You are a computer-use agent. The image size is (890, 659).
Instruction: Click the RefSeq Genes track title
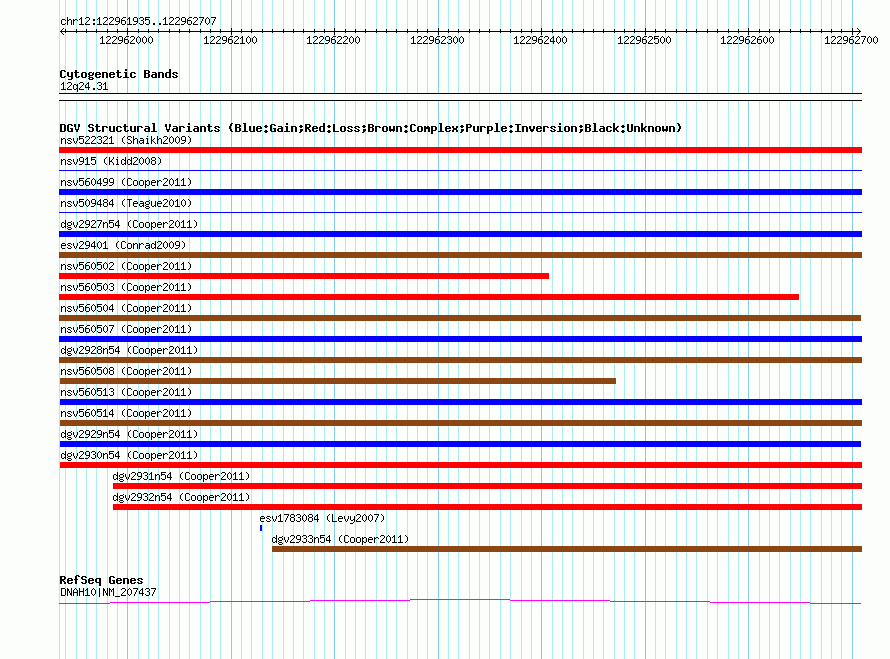coord(101,580)
